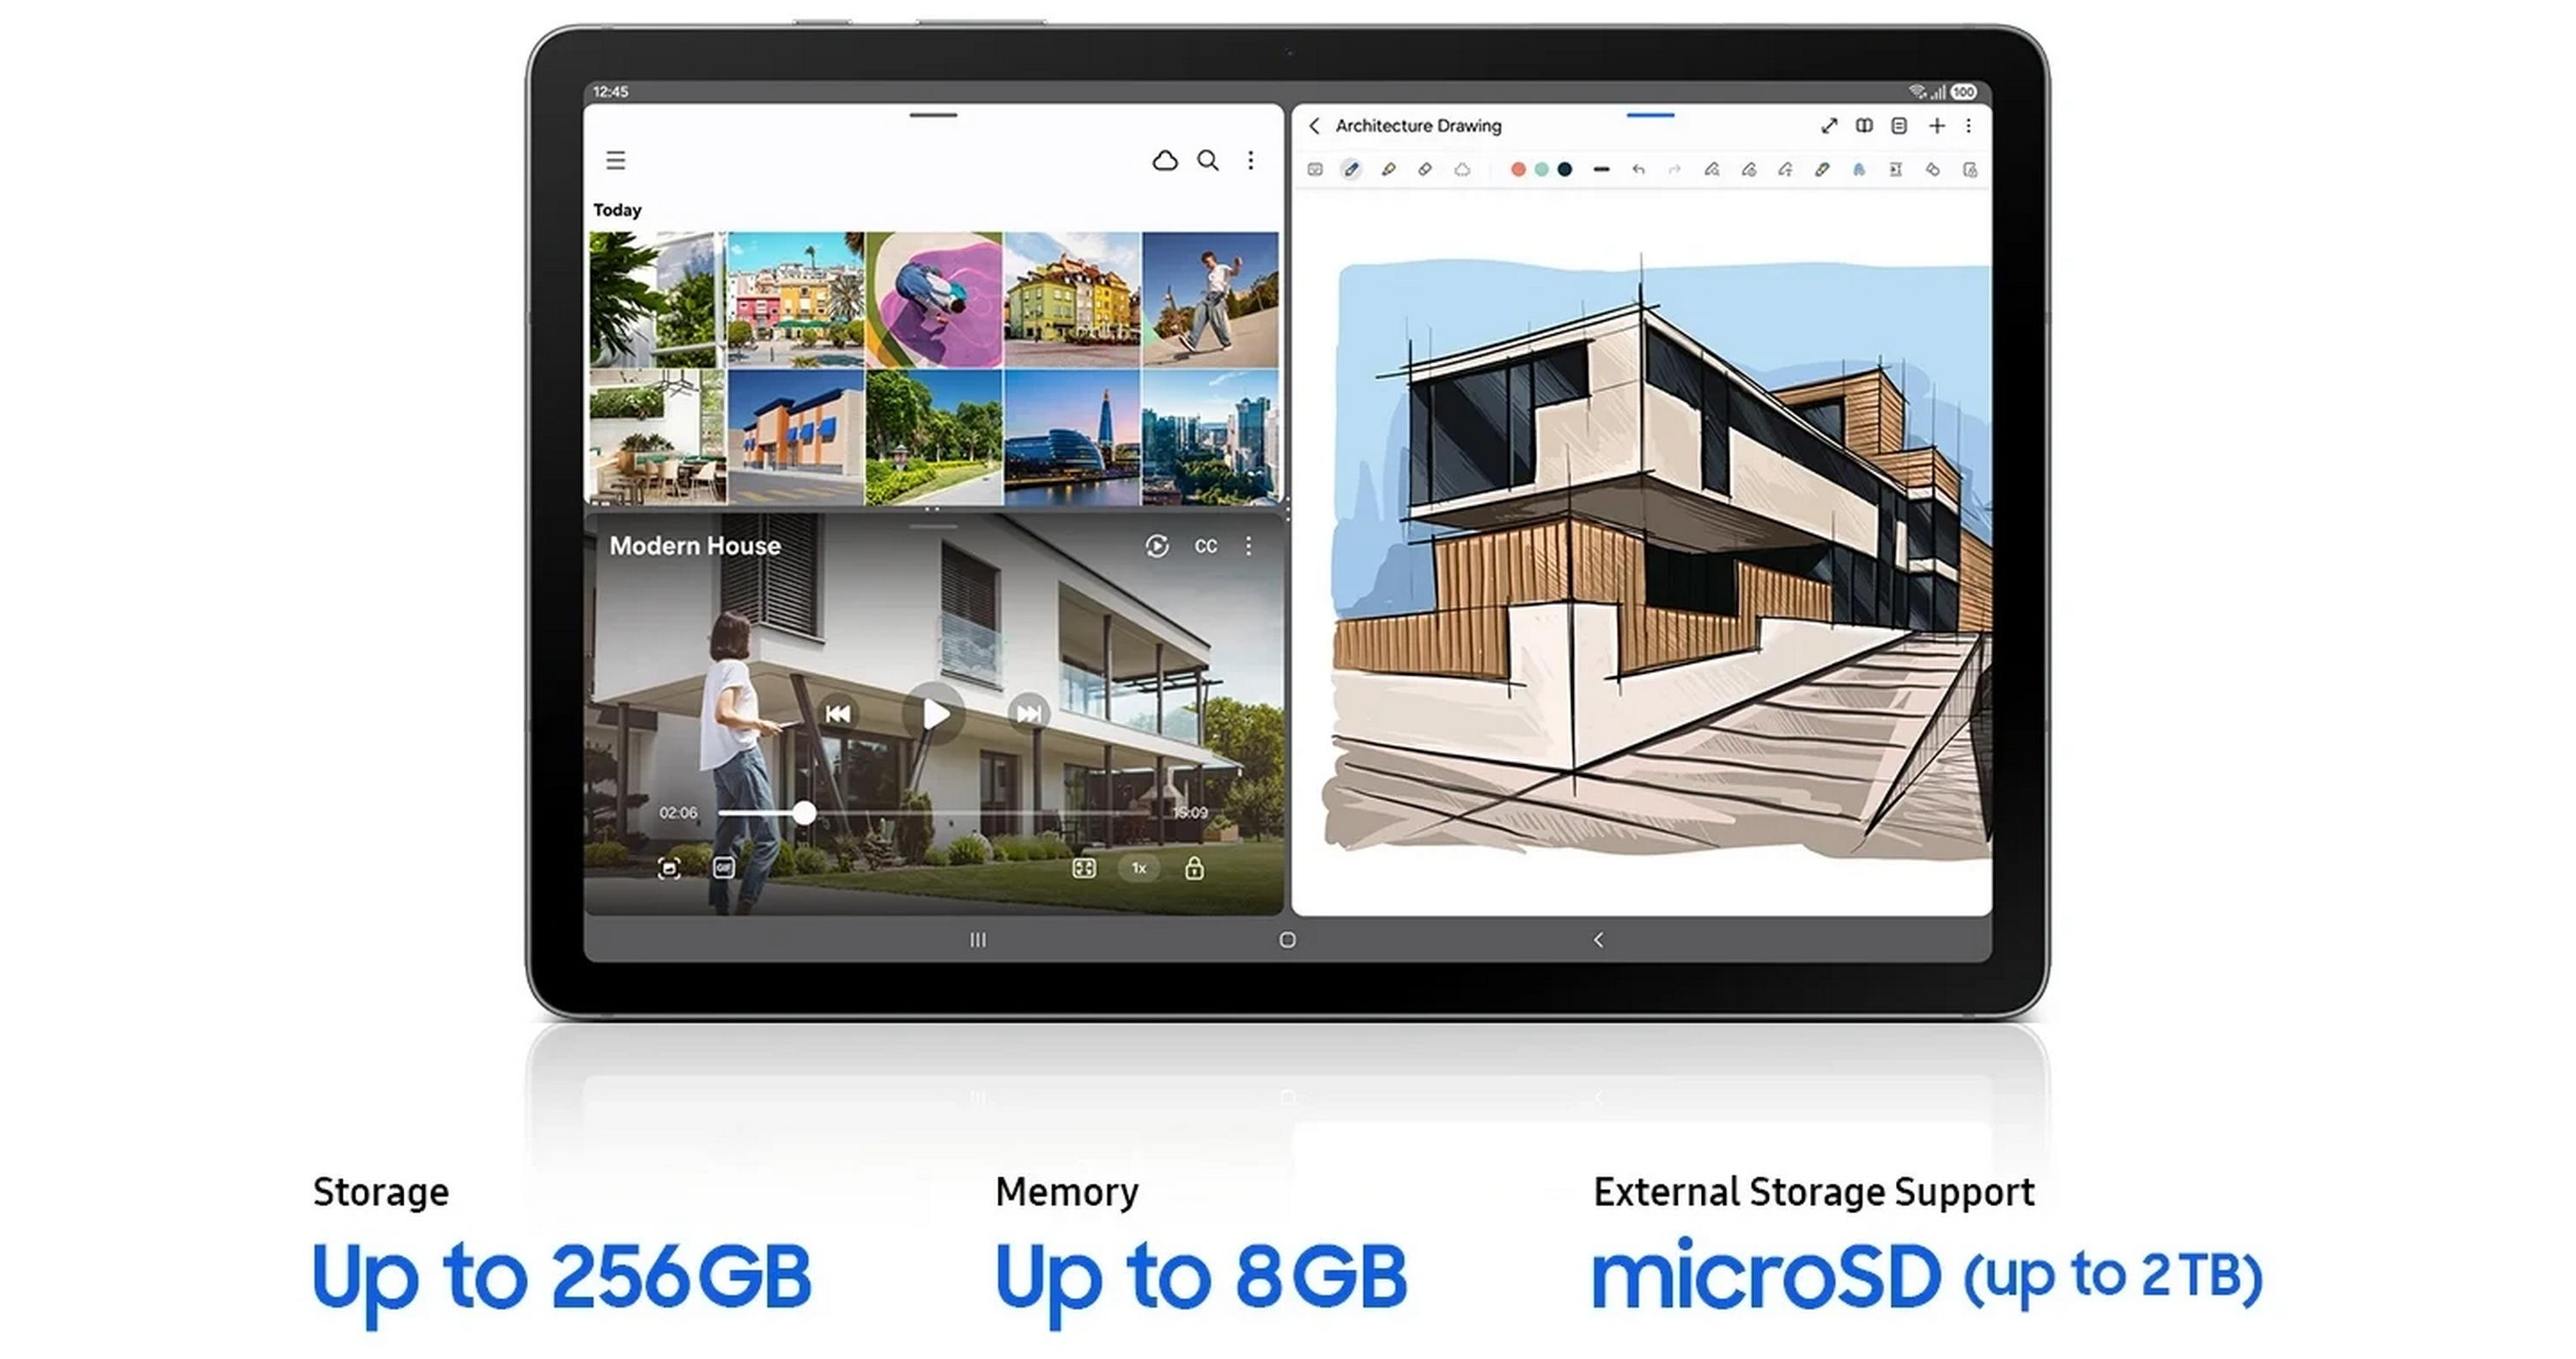The width and height of the screenshot is (2576, 1359).
Task: Undo the last drawing stroke
Action: [1638, 170]
